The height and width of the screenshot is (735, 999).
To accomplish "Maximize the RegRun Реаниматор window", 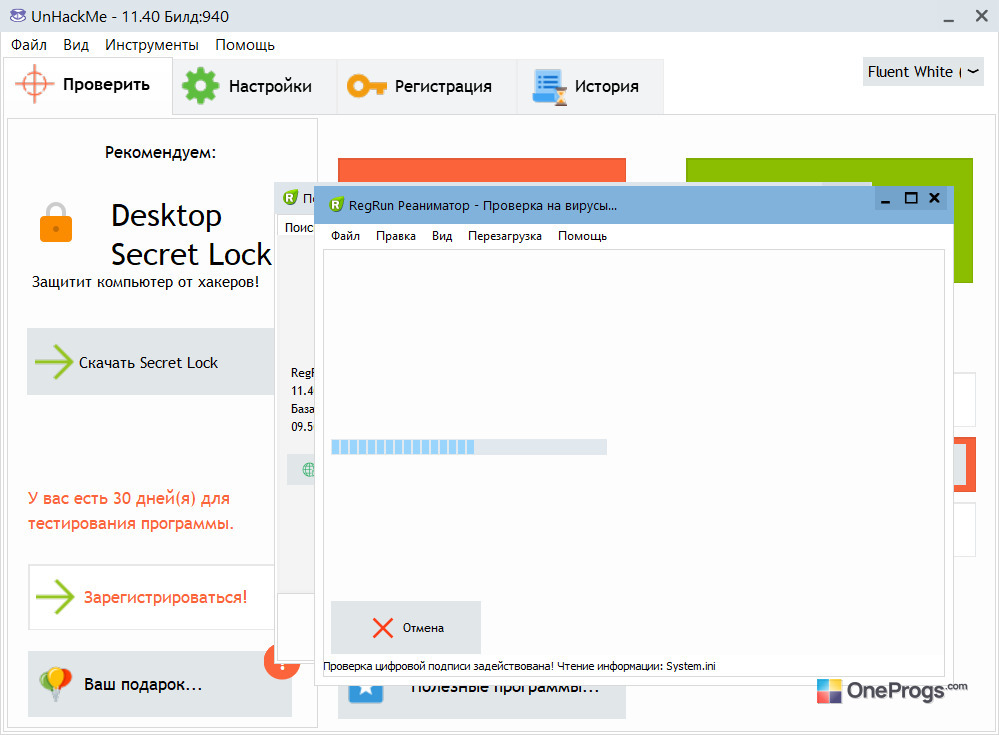I will (911, 199).
